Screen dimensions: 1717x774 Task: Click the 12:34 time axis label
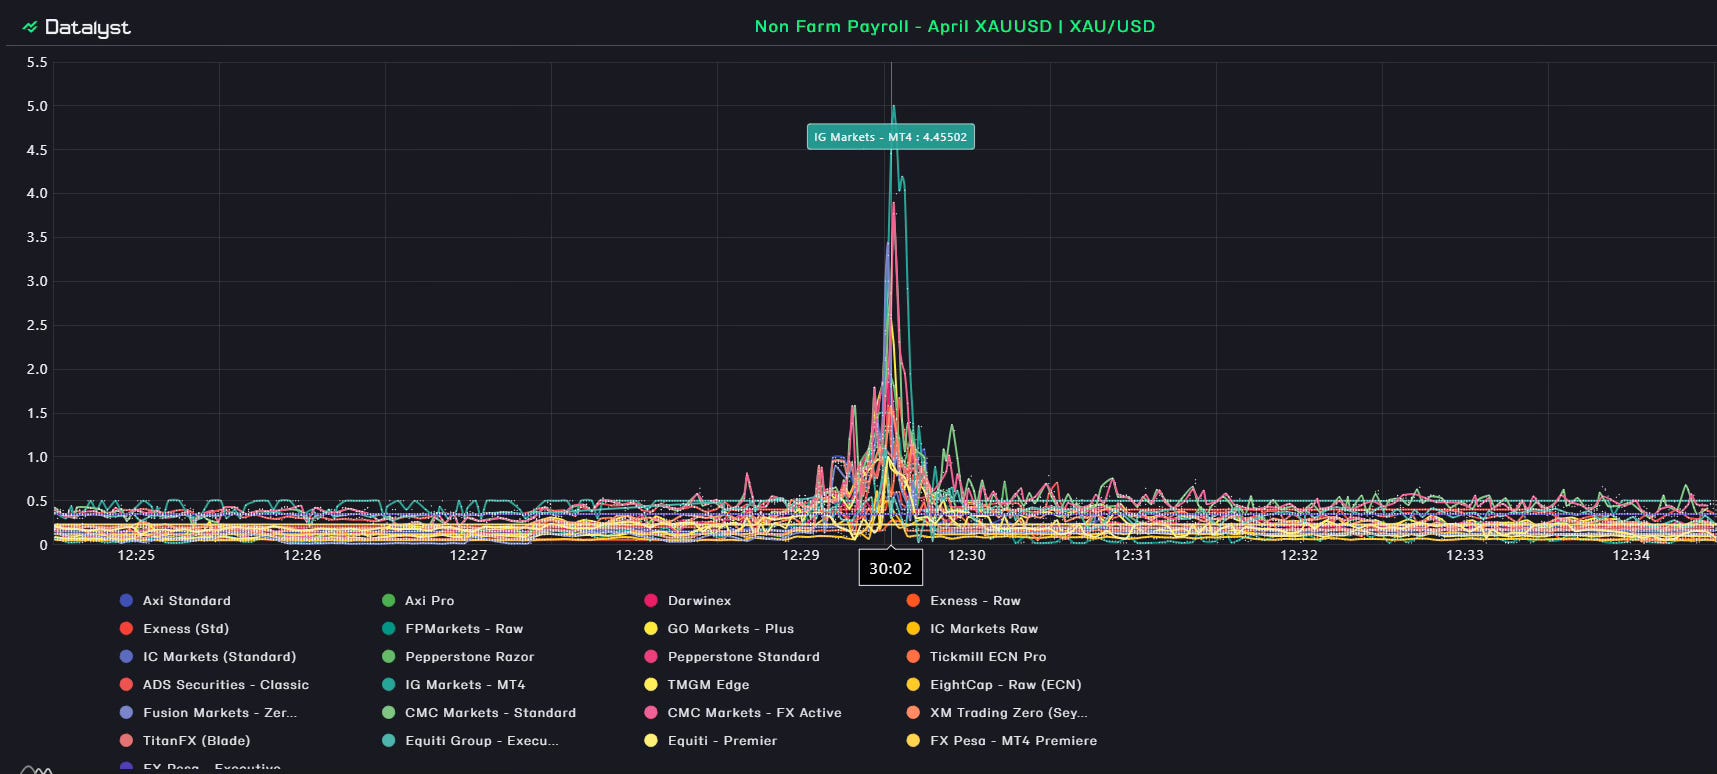click(x=1631, y=555)
